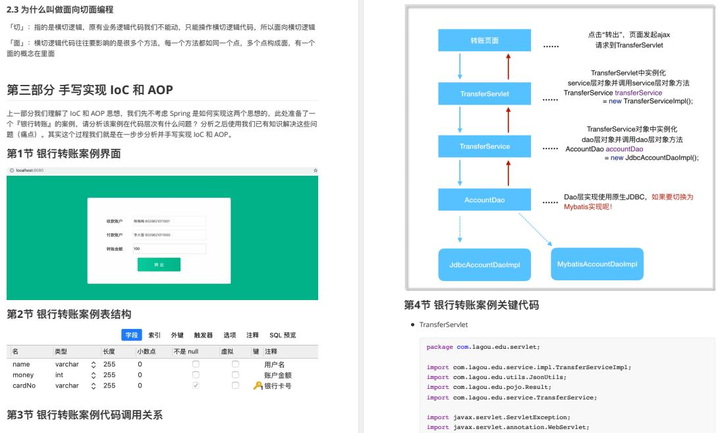Toggle 不是 null checkbox for name row
The width and height of the screenshot is (720, 433).
tap(196, 364)
